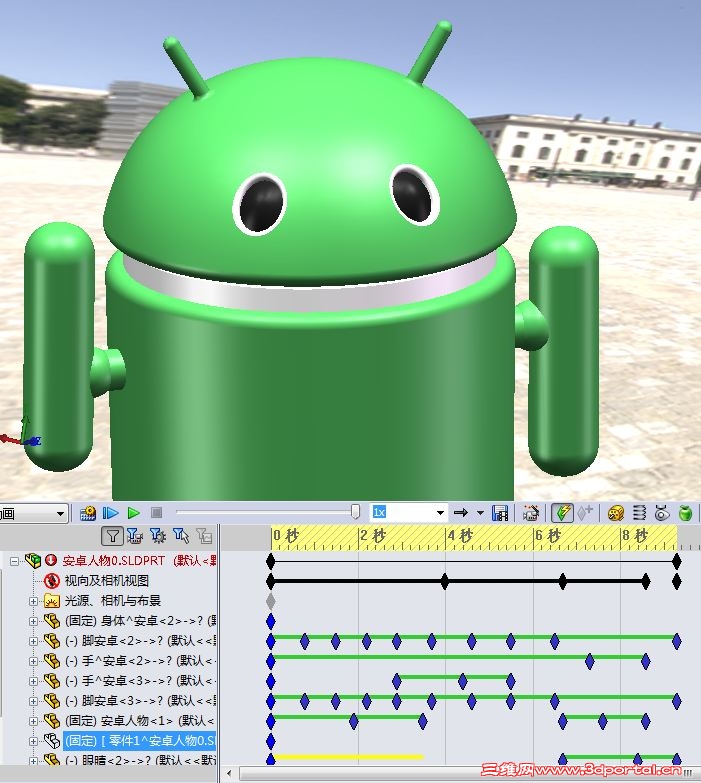Click the Gravity green apple icon

686,513
